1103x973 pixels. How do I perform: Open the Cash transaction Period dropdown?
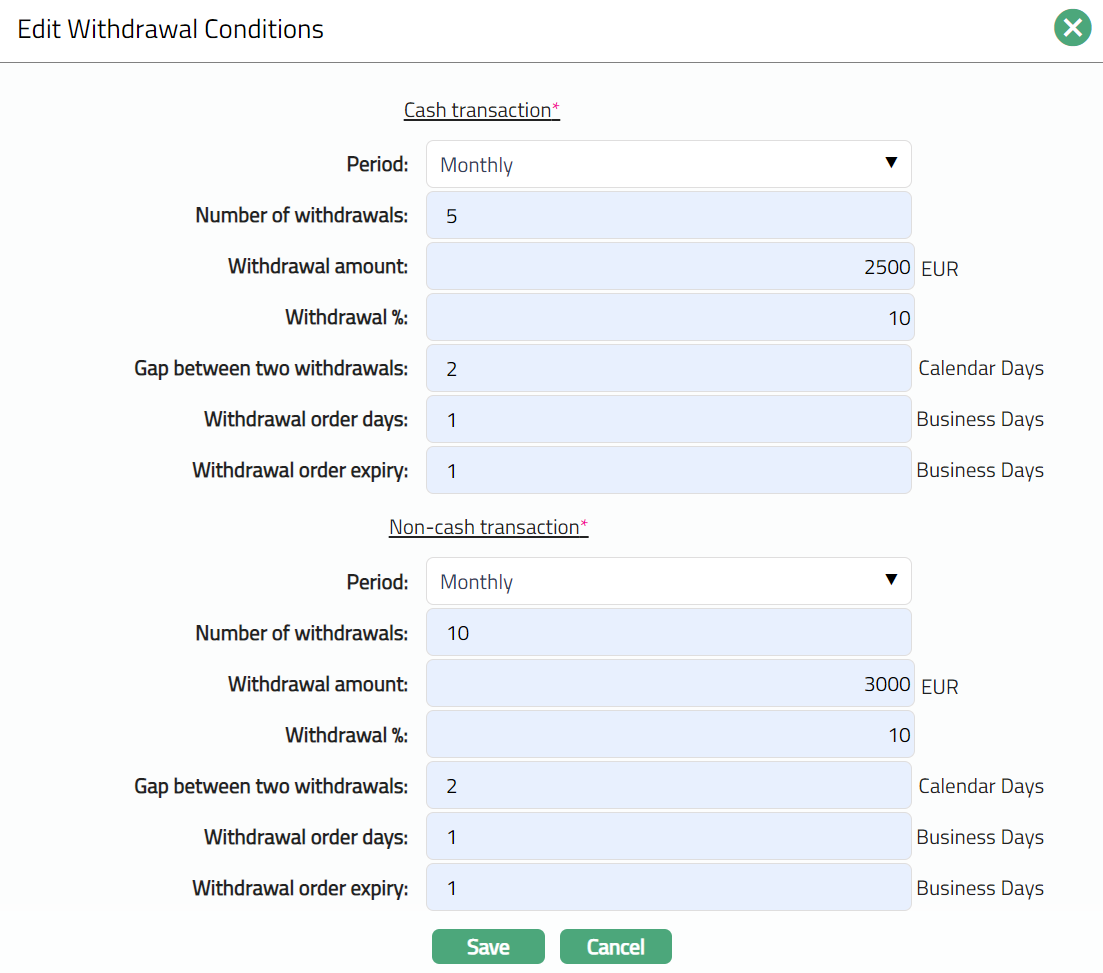(x=668, y=164)
